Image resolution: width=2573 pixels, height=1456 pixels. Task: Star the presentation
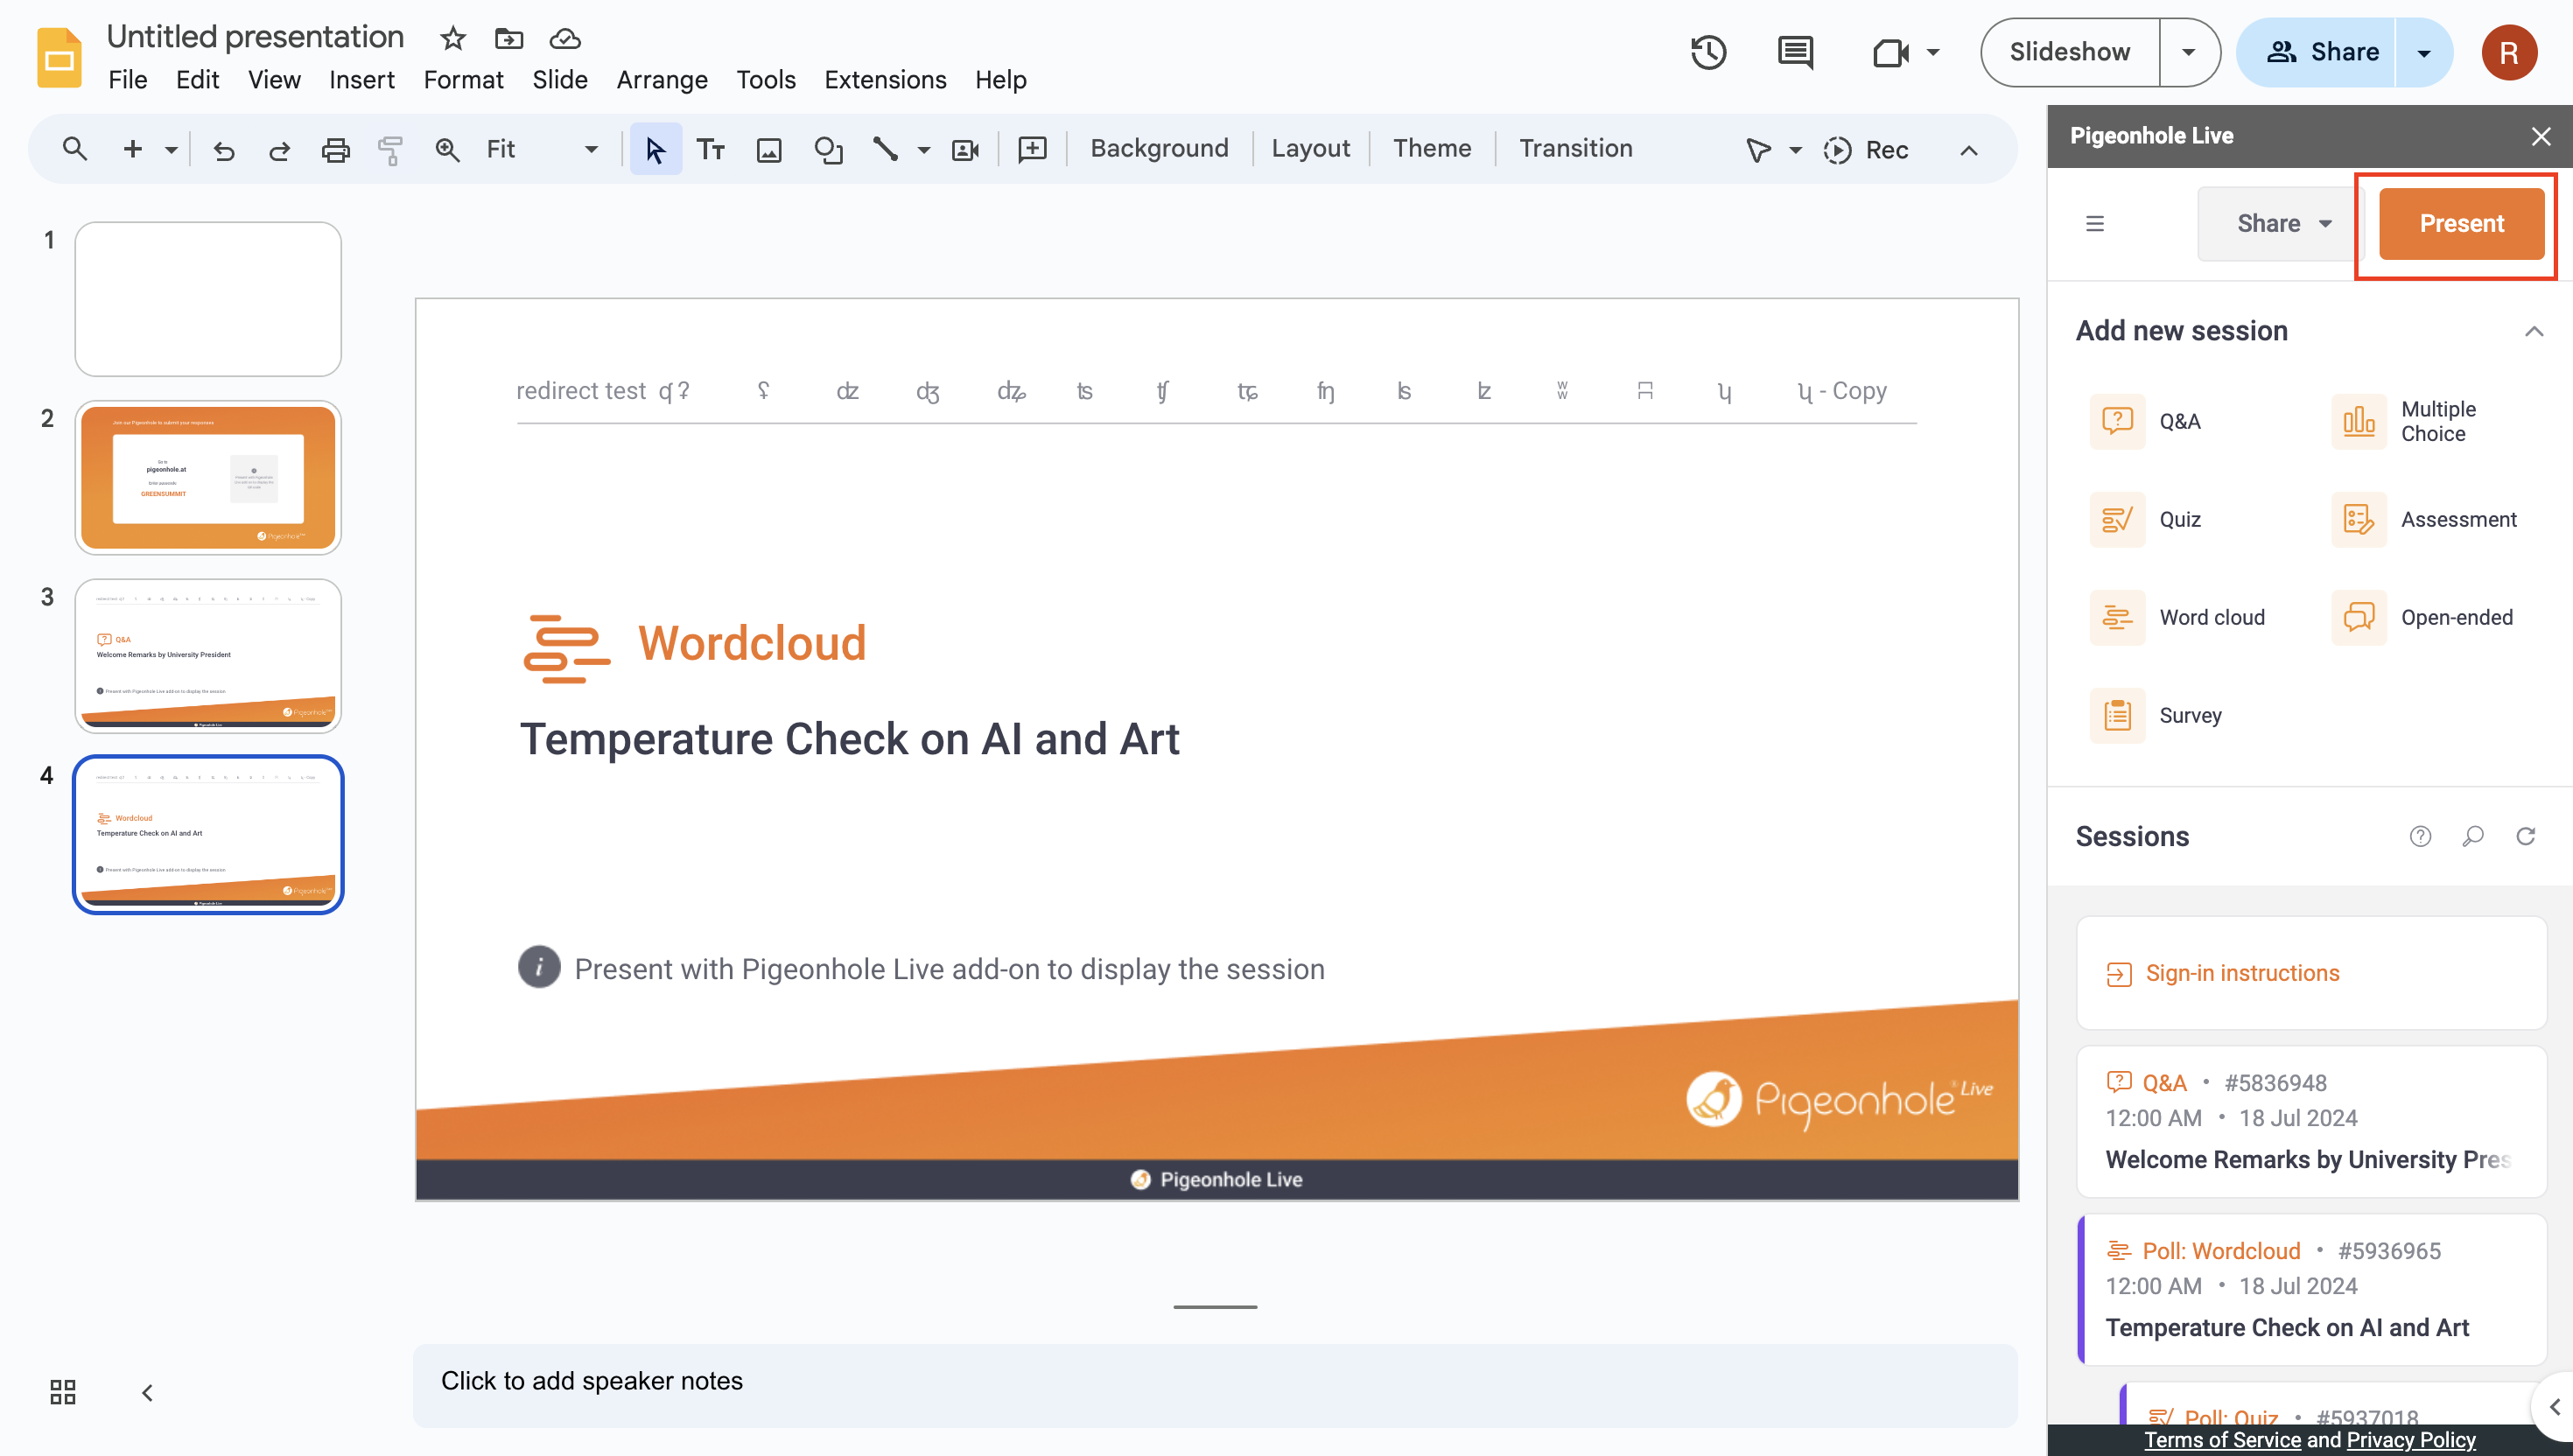pos(453,39)
